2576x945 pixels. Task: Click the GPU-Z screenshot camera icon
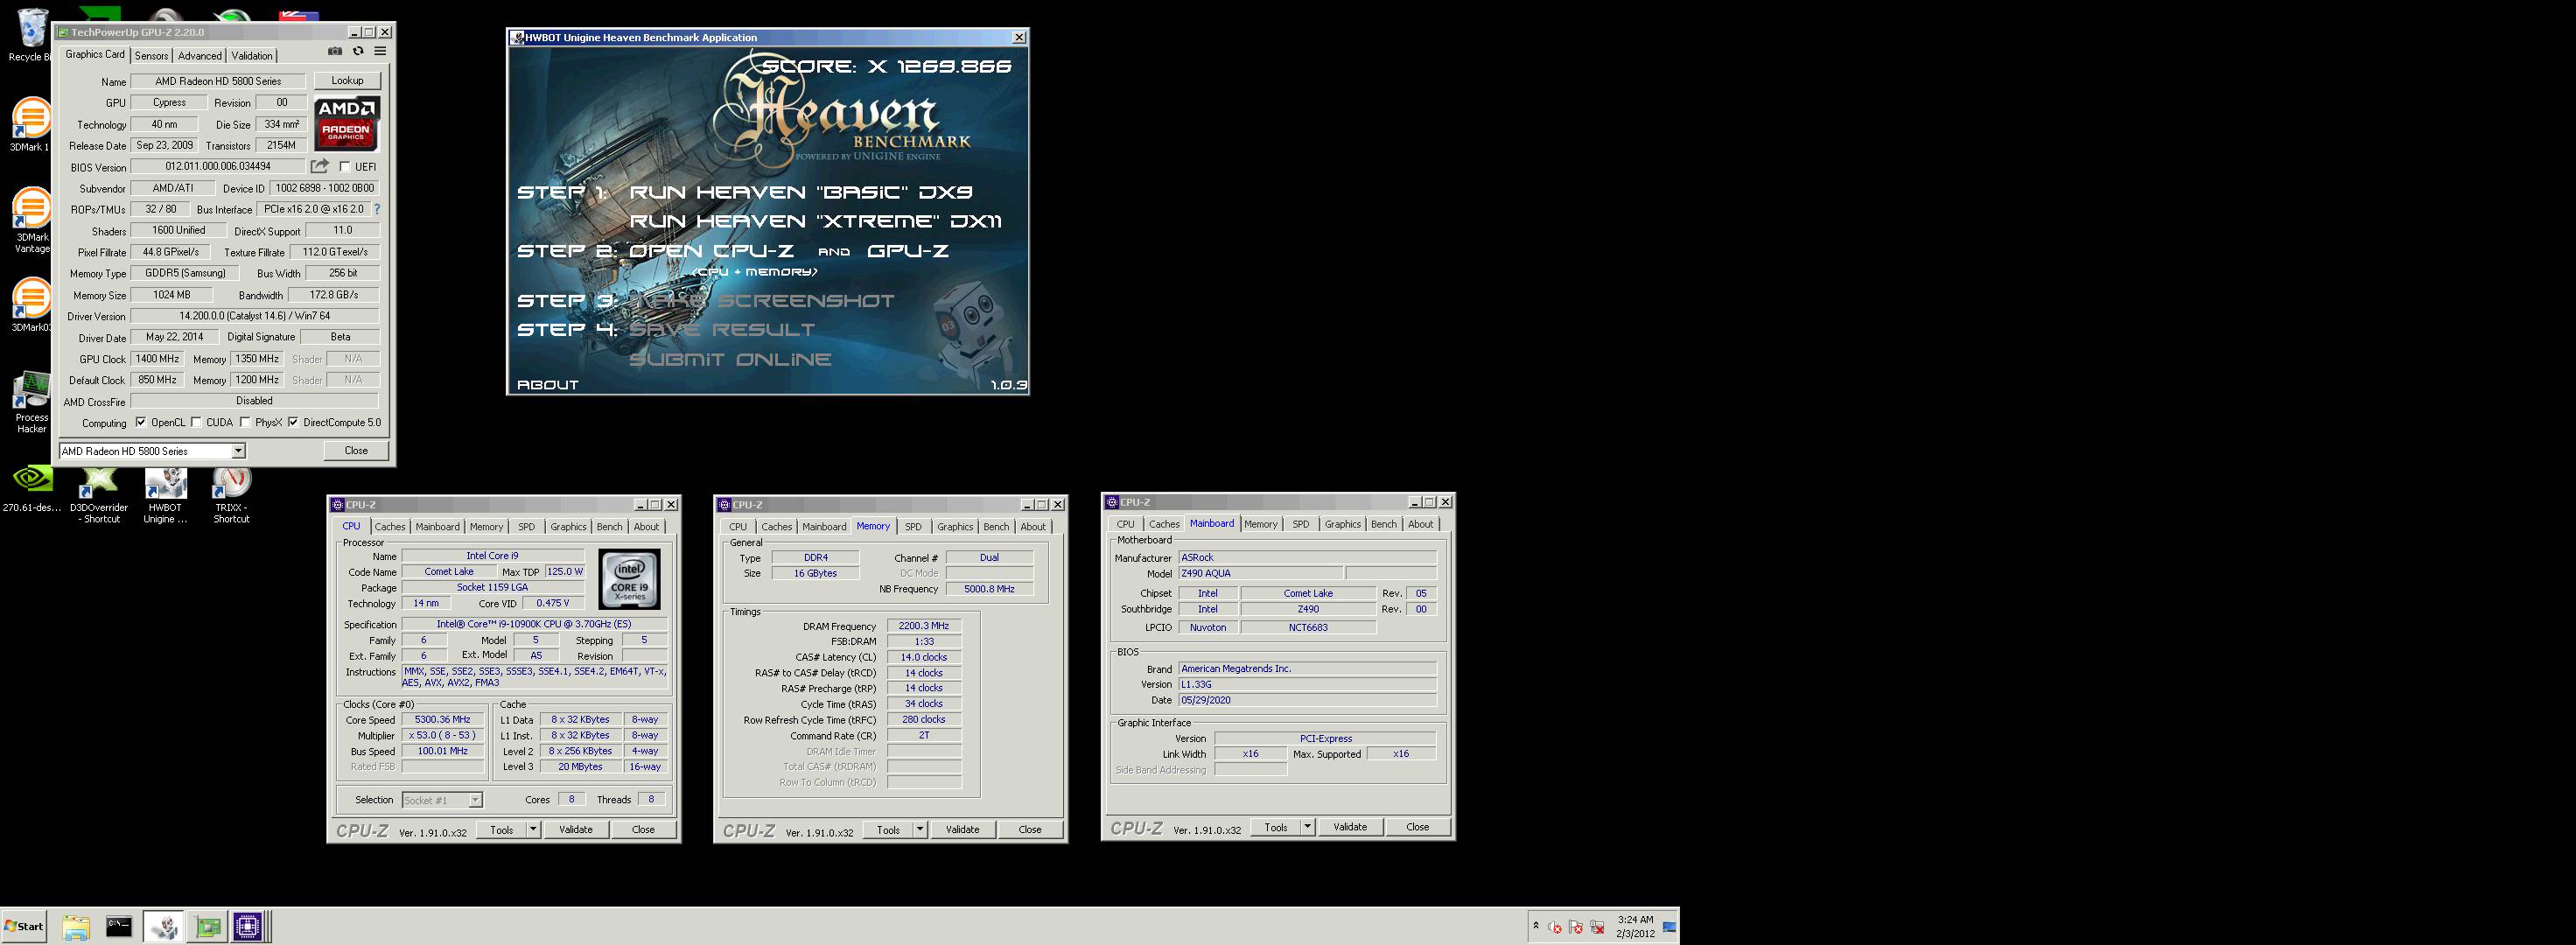335,52
